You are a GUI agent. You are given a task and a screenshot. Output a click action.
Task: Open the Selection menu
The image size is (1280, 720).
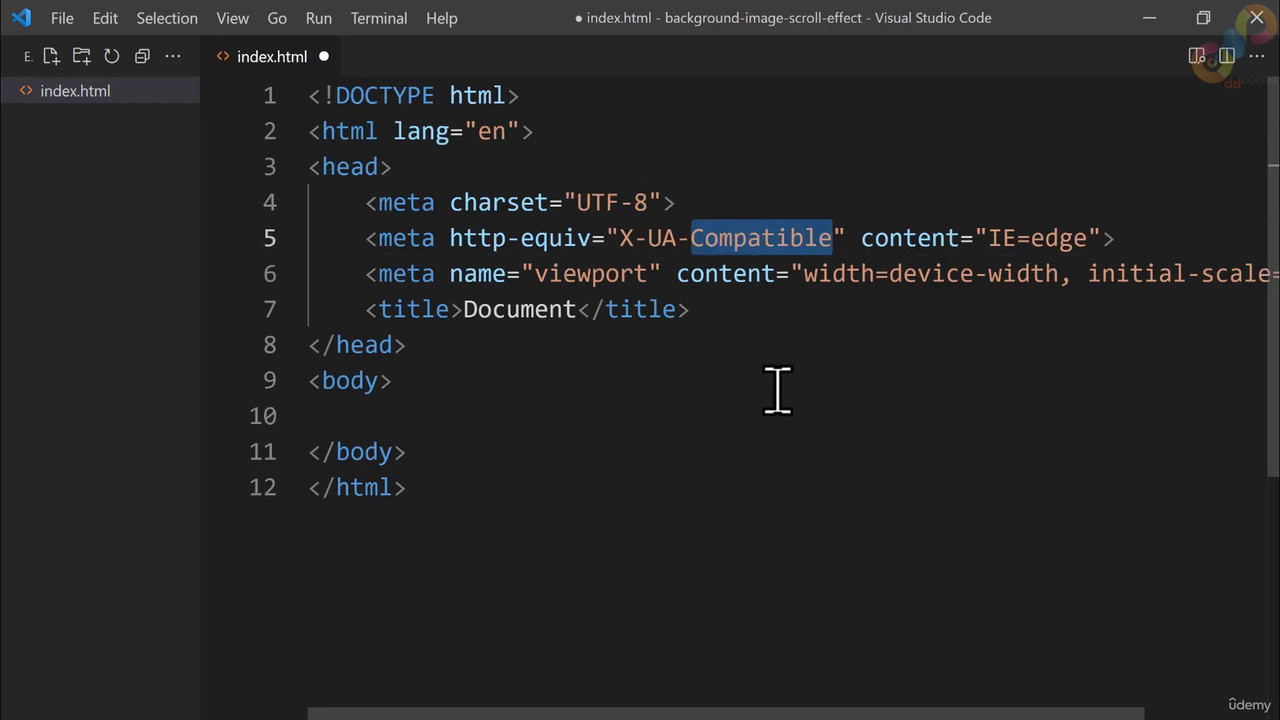(167, 18)
